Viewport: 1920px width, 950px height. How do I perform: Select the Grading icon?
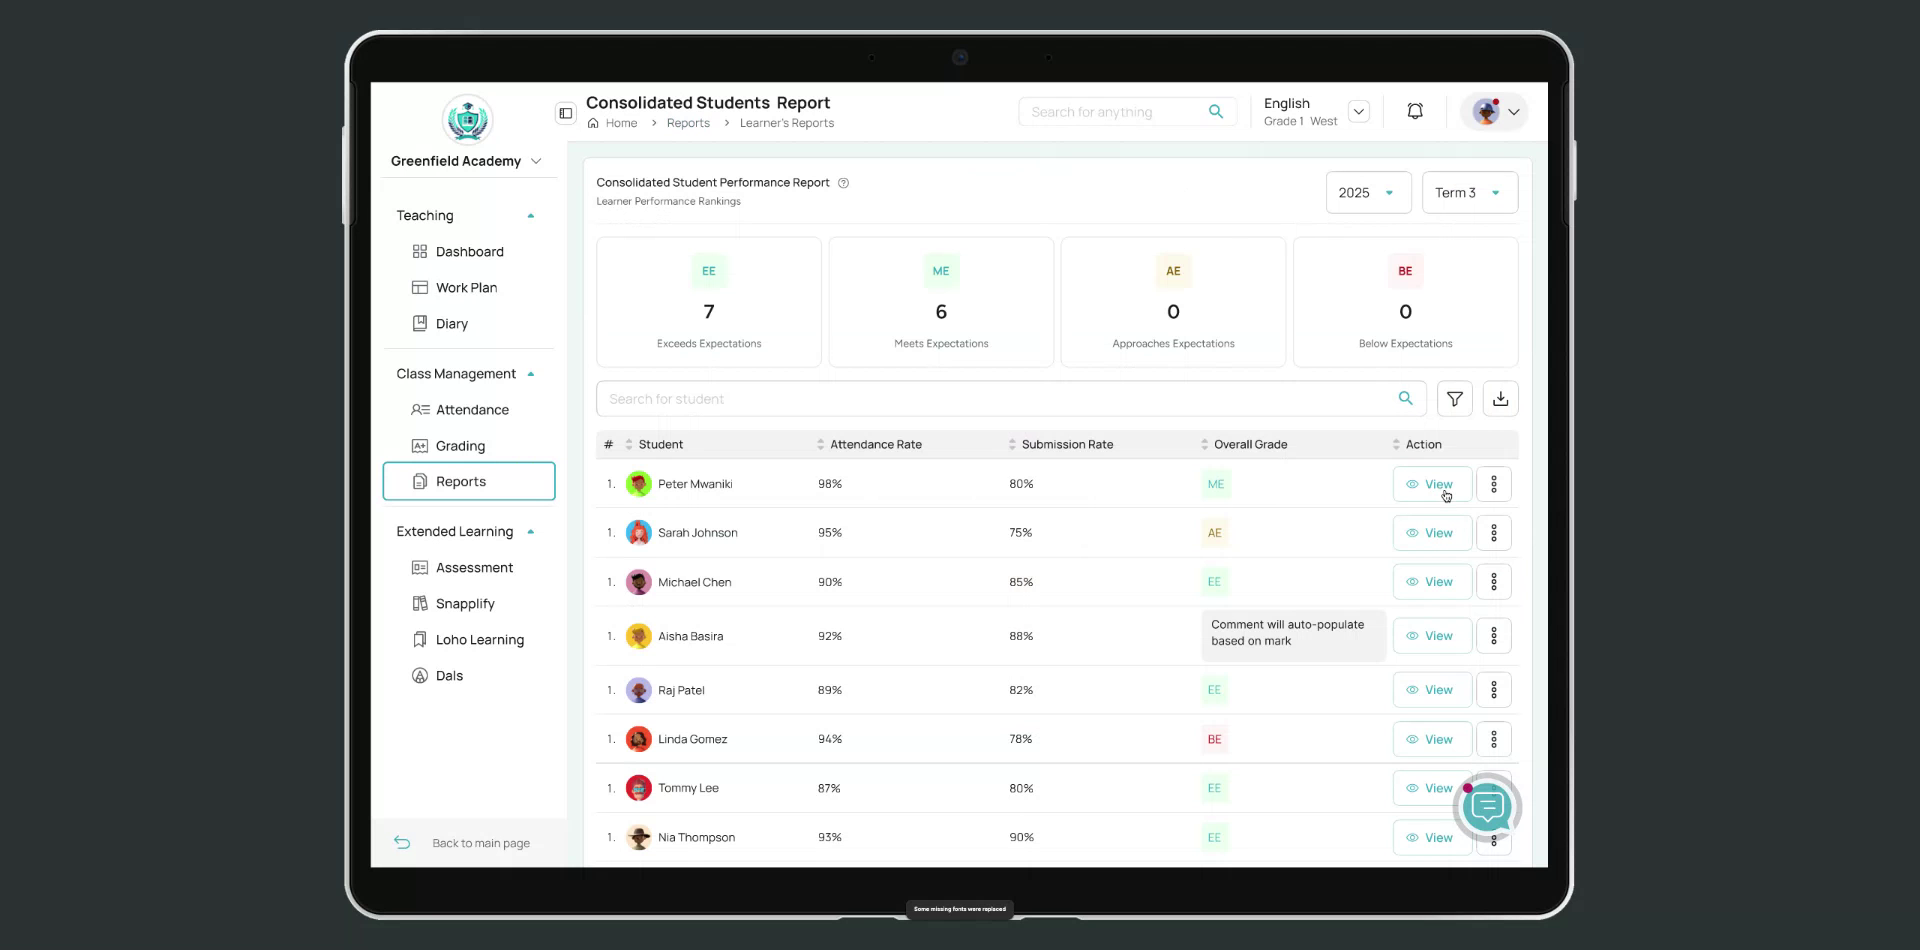420,446
